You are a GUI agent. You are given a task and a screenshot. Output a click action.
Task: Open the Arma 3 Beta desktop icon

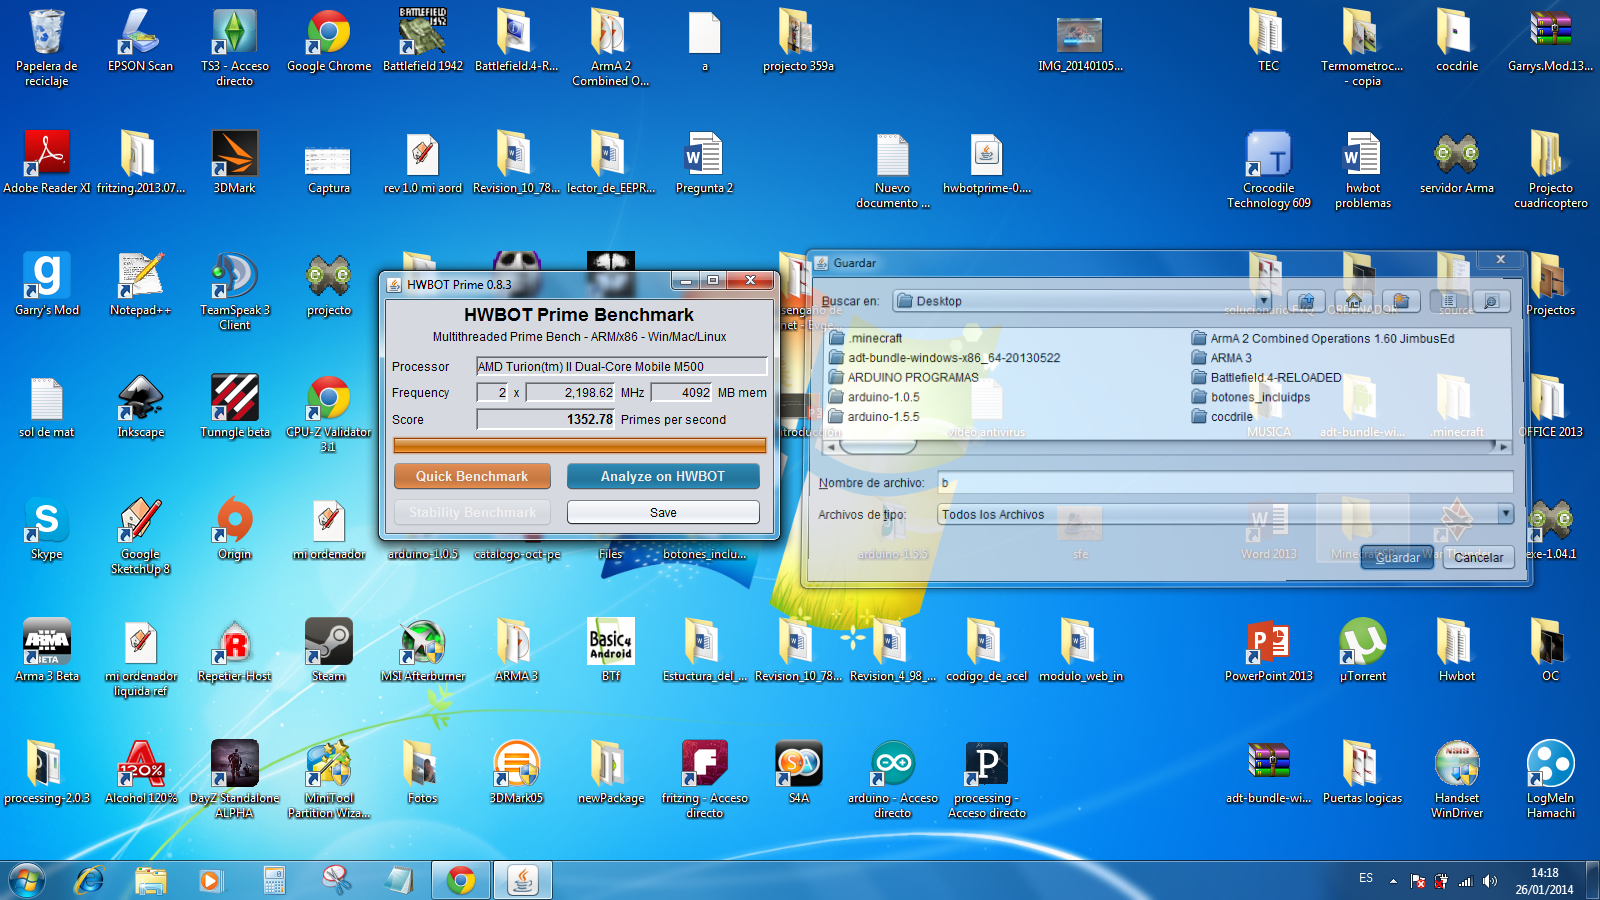pyautogui.click(x=47, y=651)
